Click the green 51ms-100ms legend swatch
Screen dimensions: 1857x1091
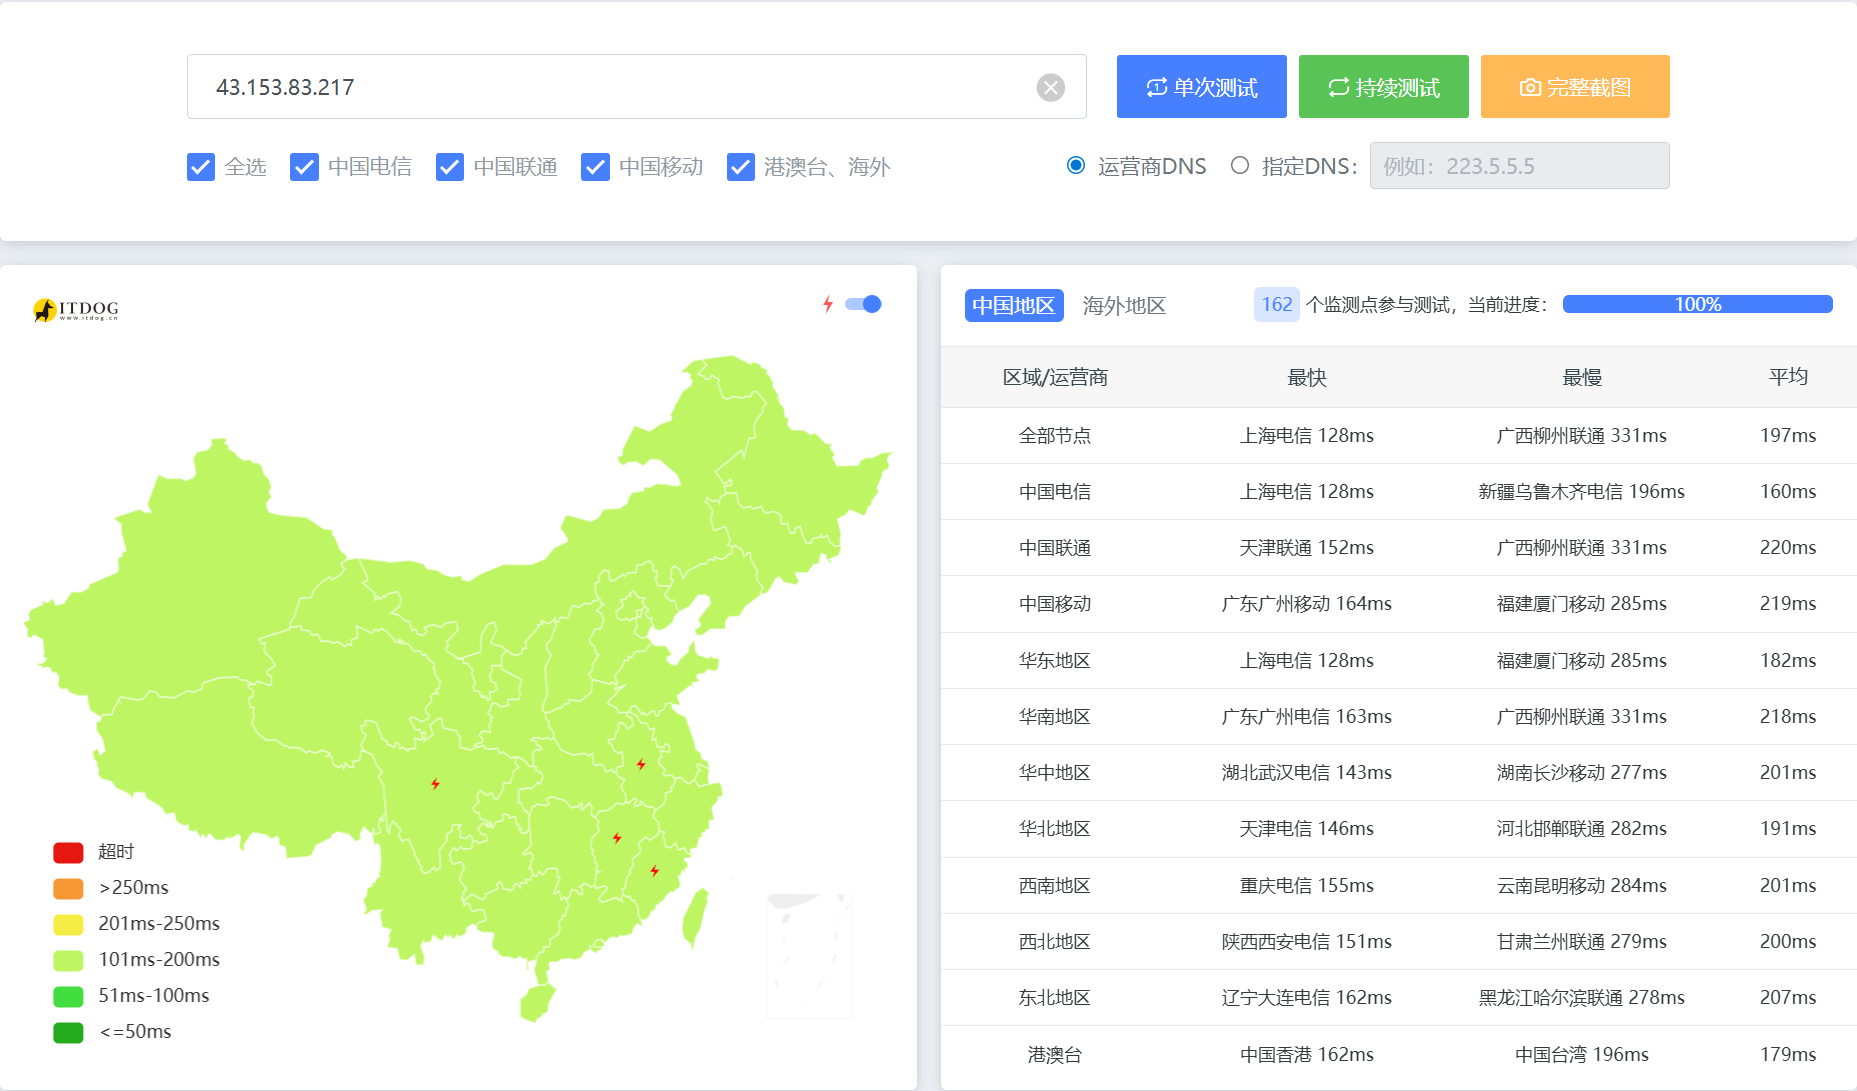(68, 996)
